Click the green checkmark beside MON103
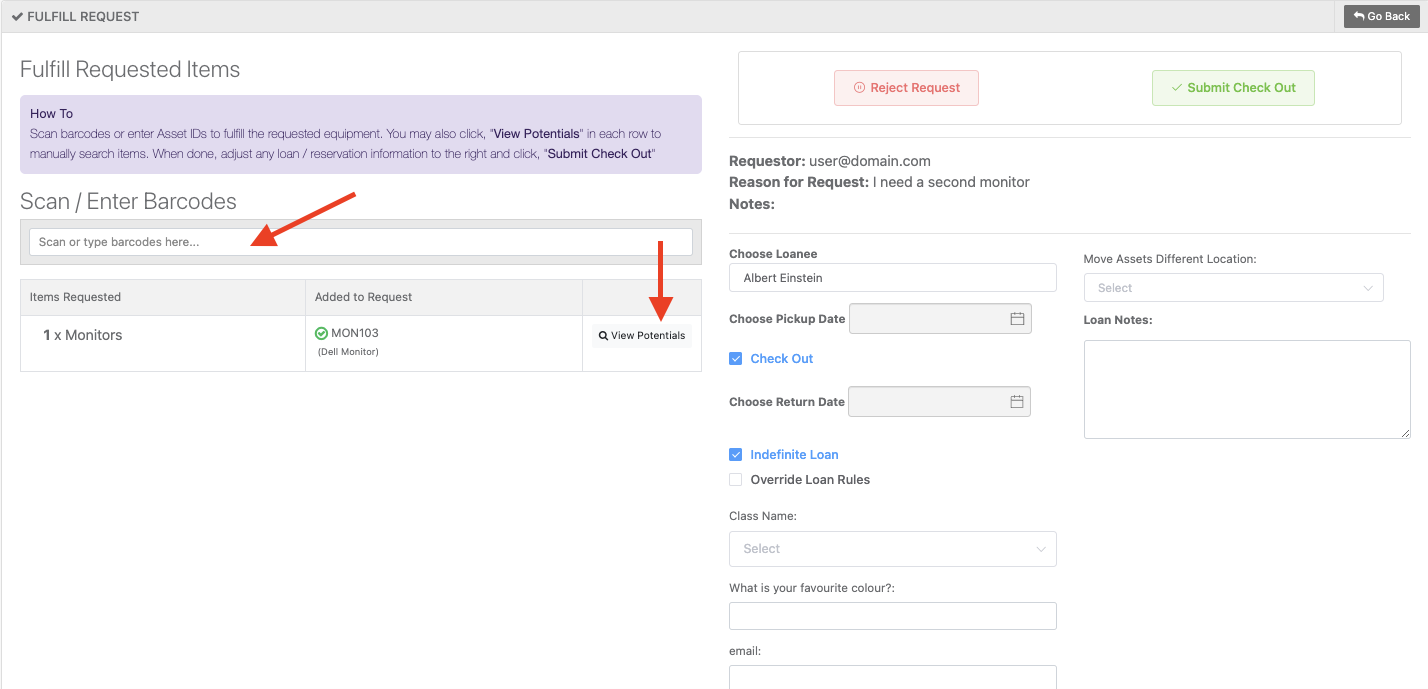The image size is (1428, 689). (321, 333)
